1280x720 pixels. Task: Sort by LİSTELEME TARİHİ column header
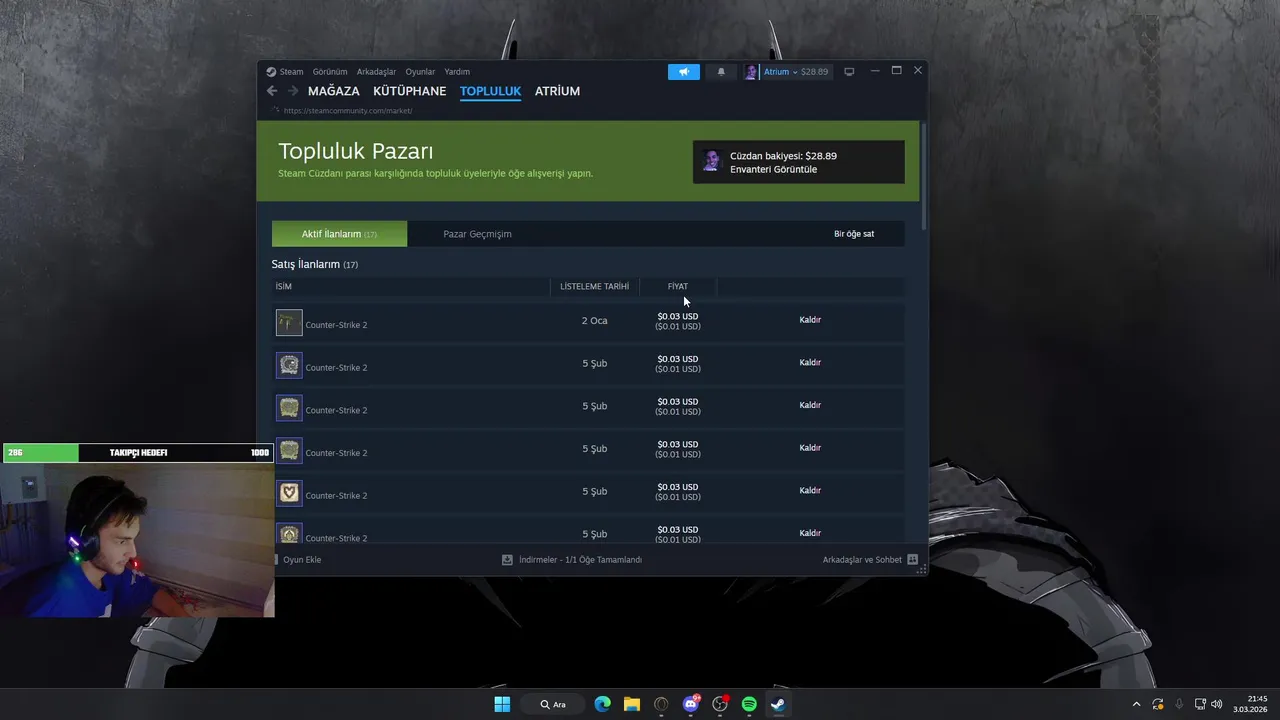[x=594, y=287]
